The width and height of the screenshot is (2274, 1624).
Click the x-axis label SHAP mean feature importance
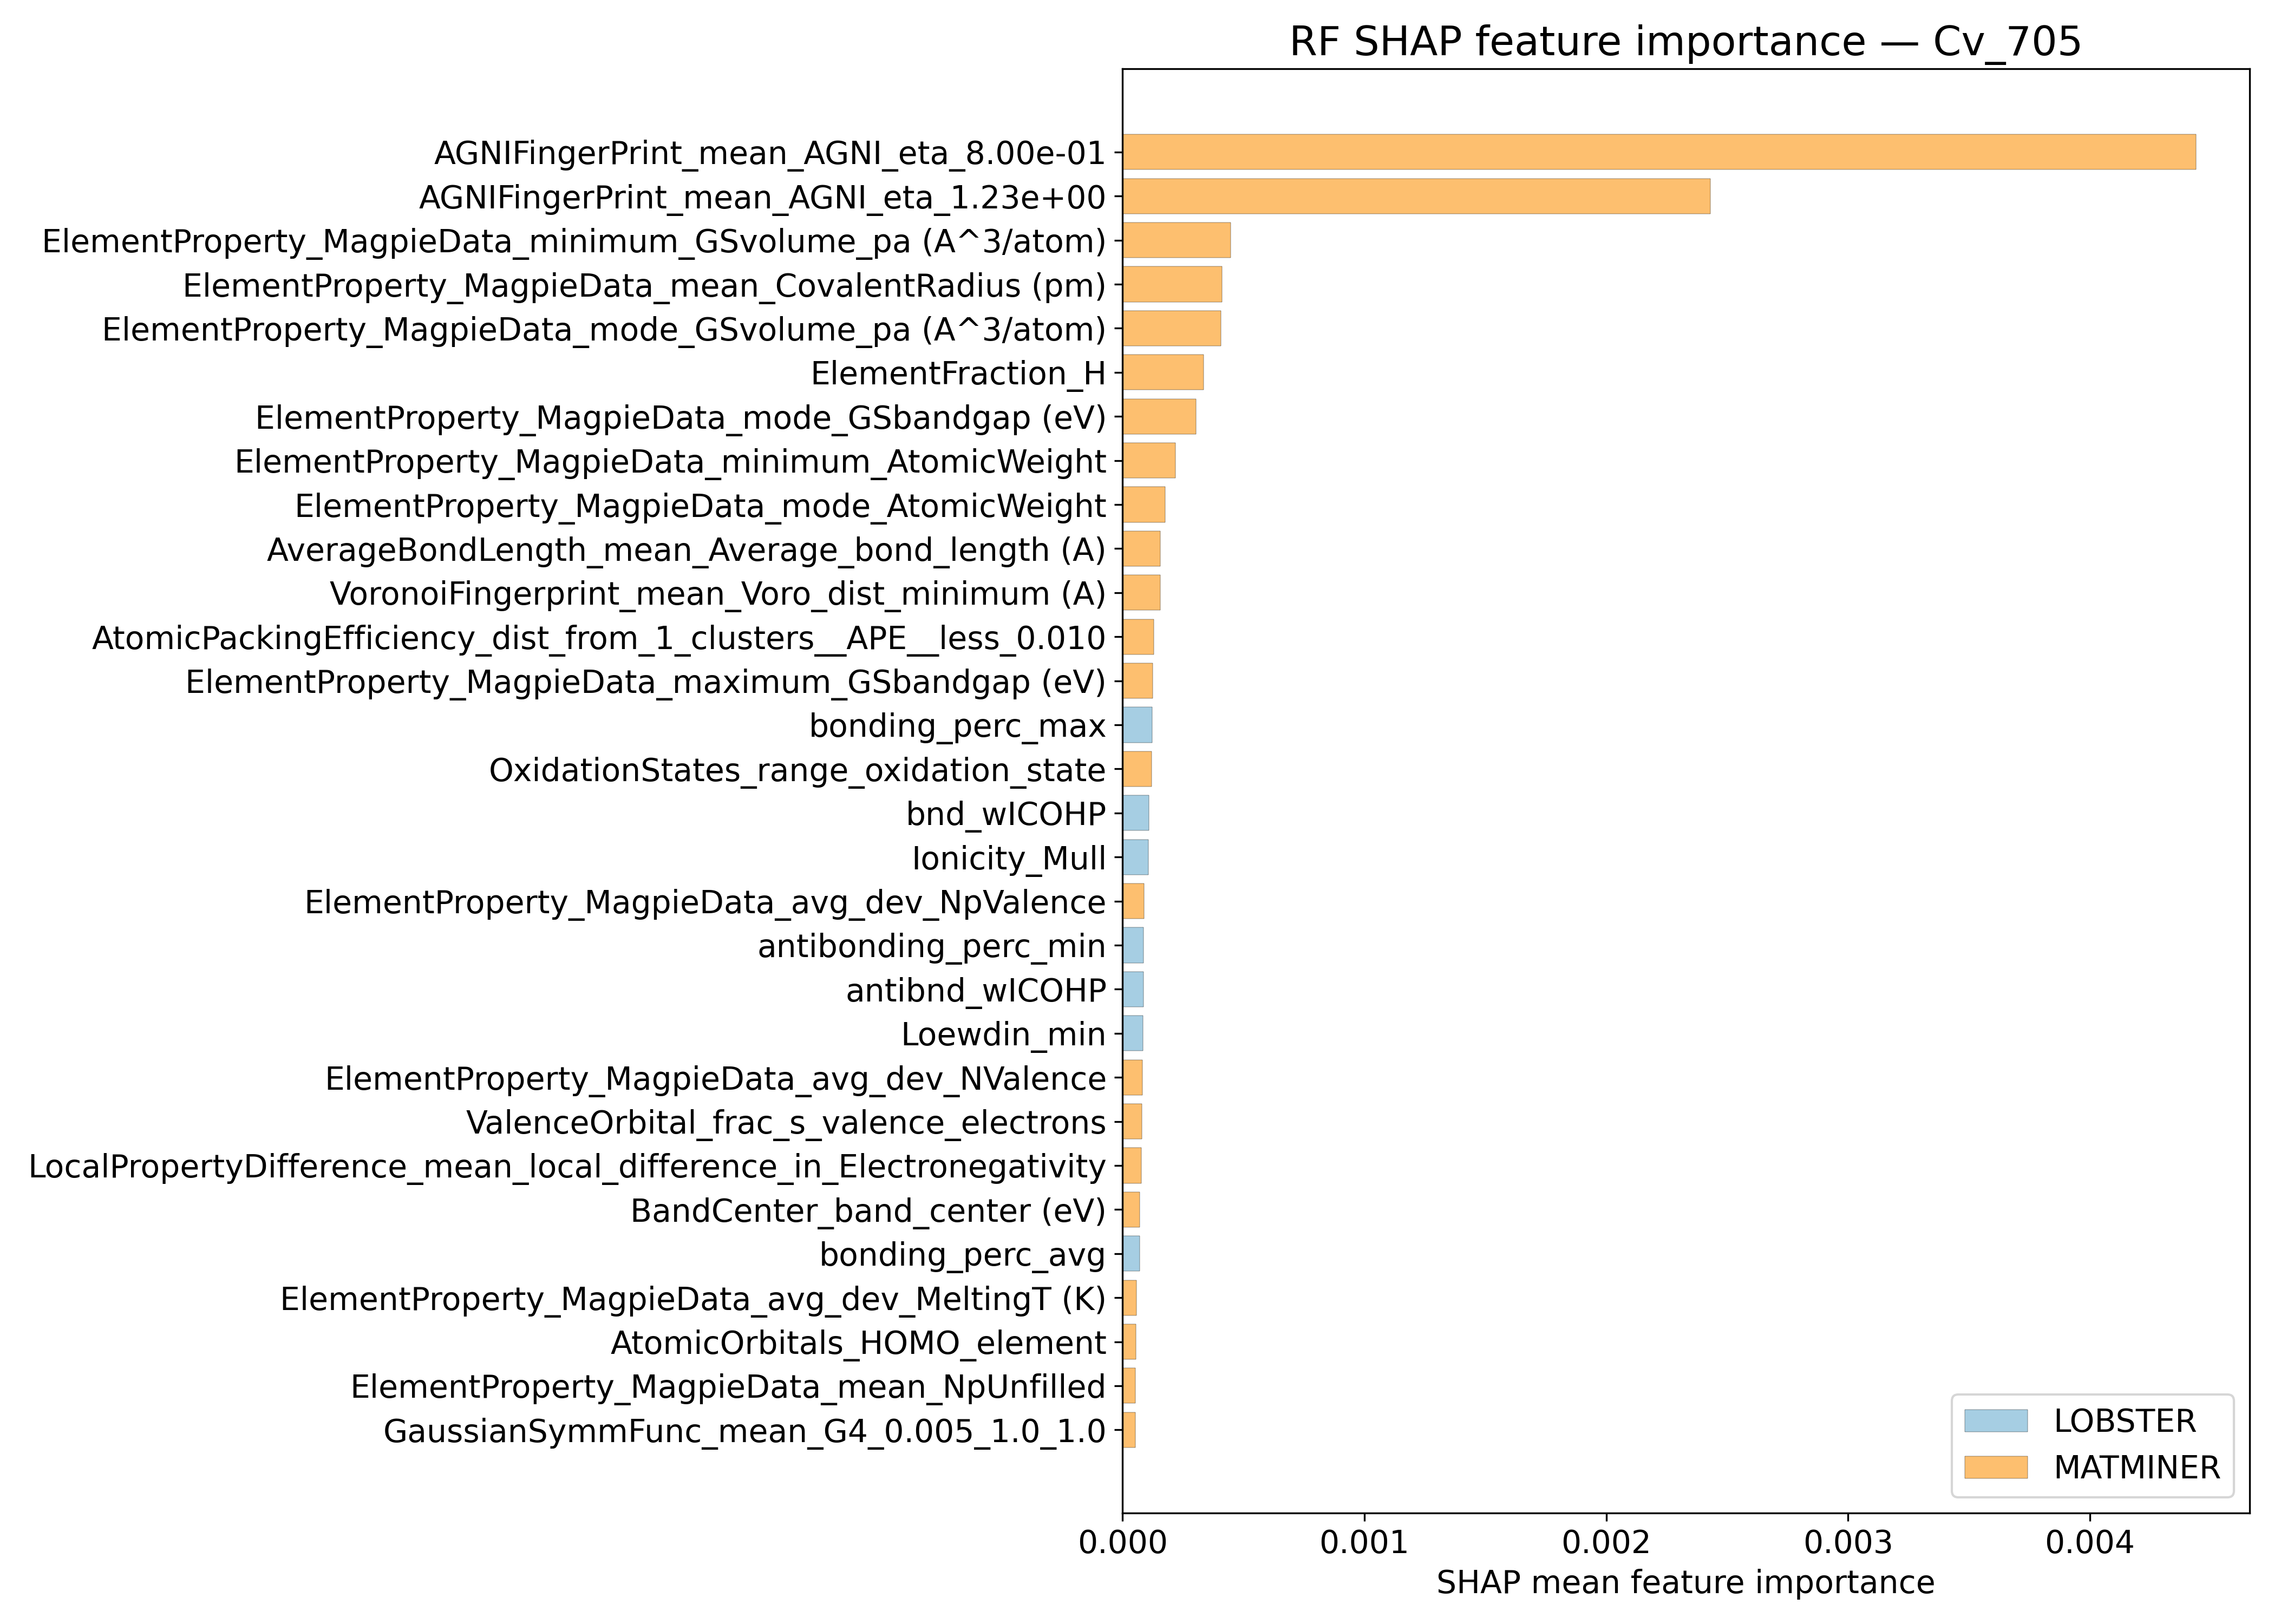point(1685,1582)
